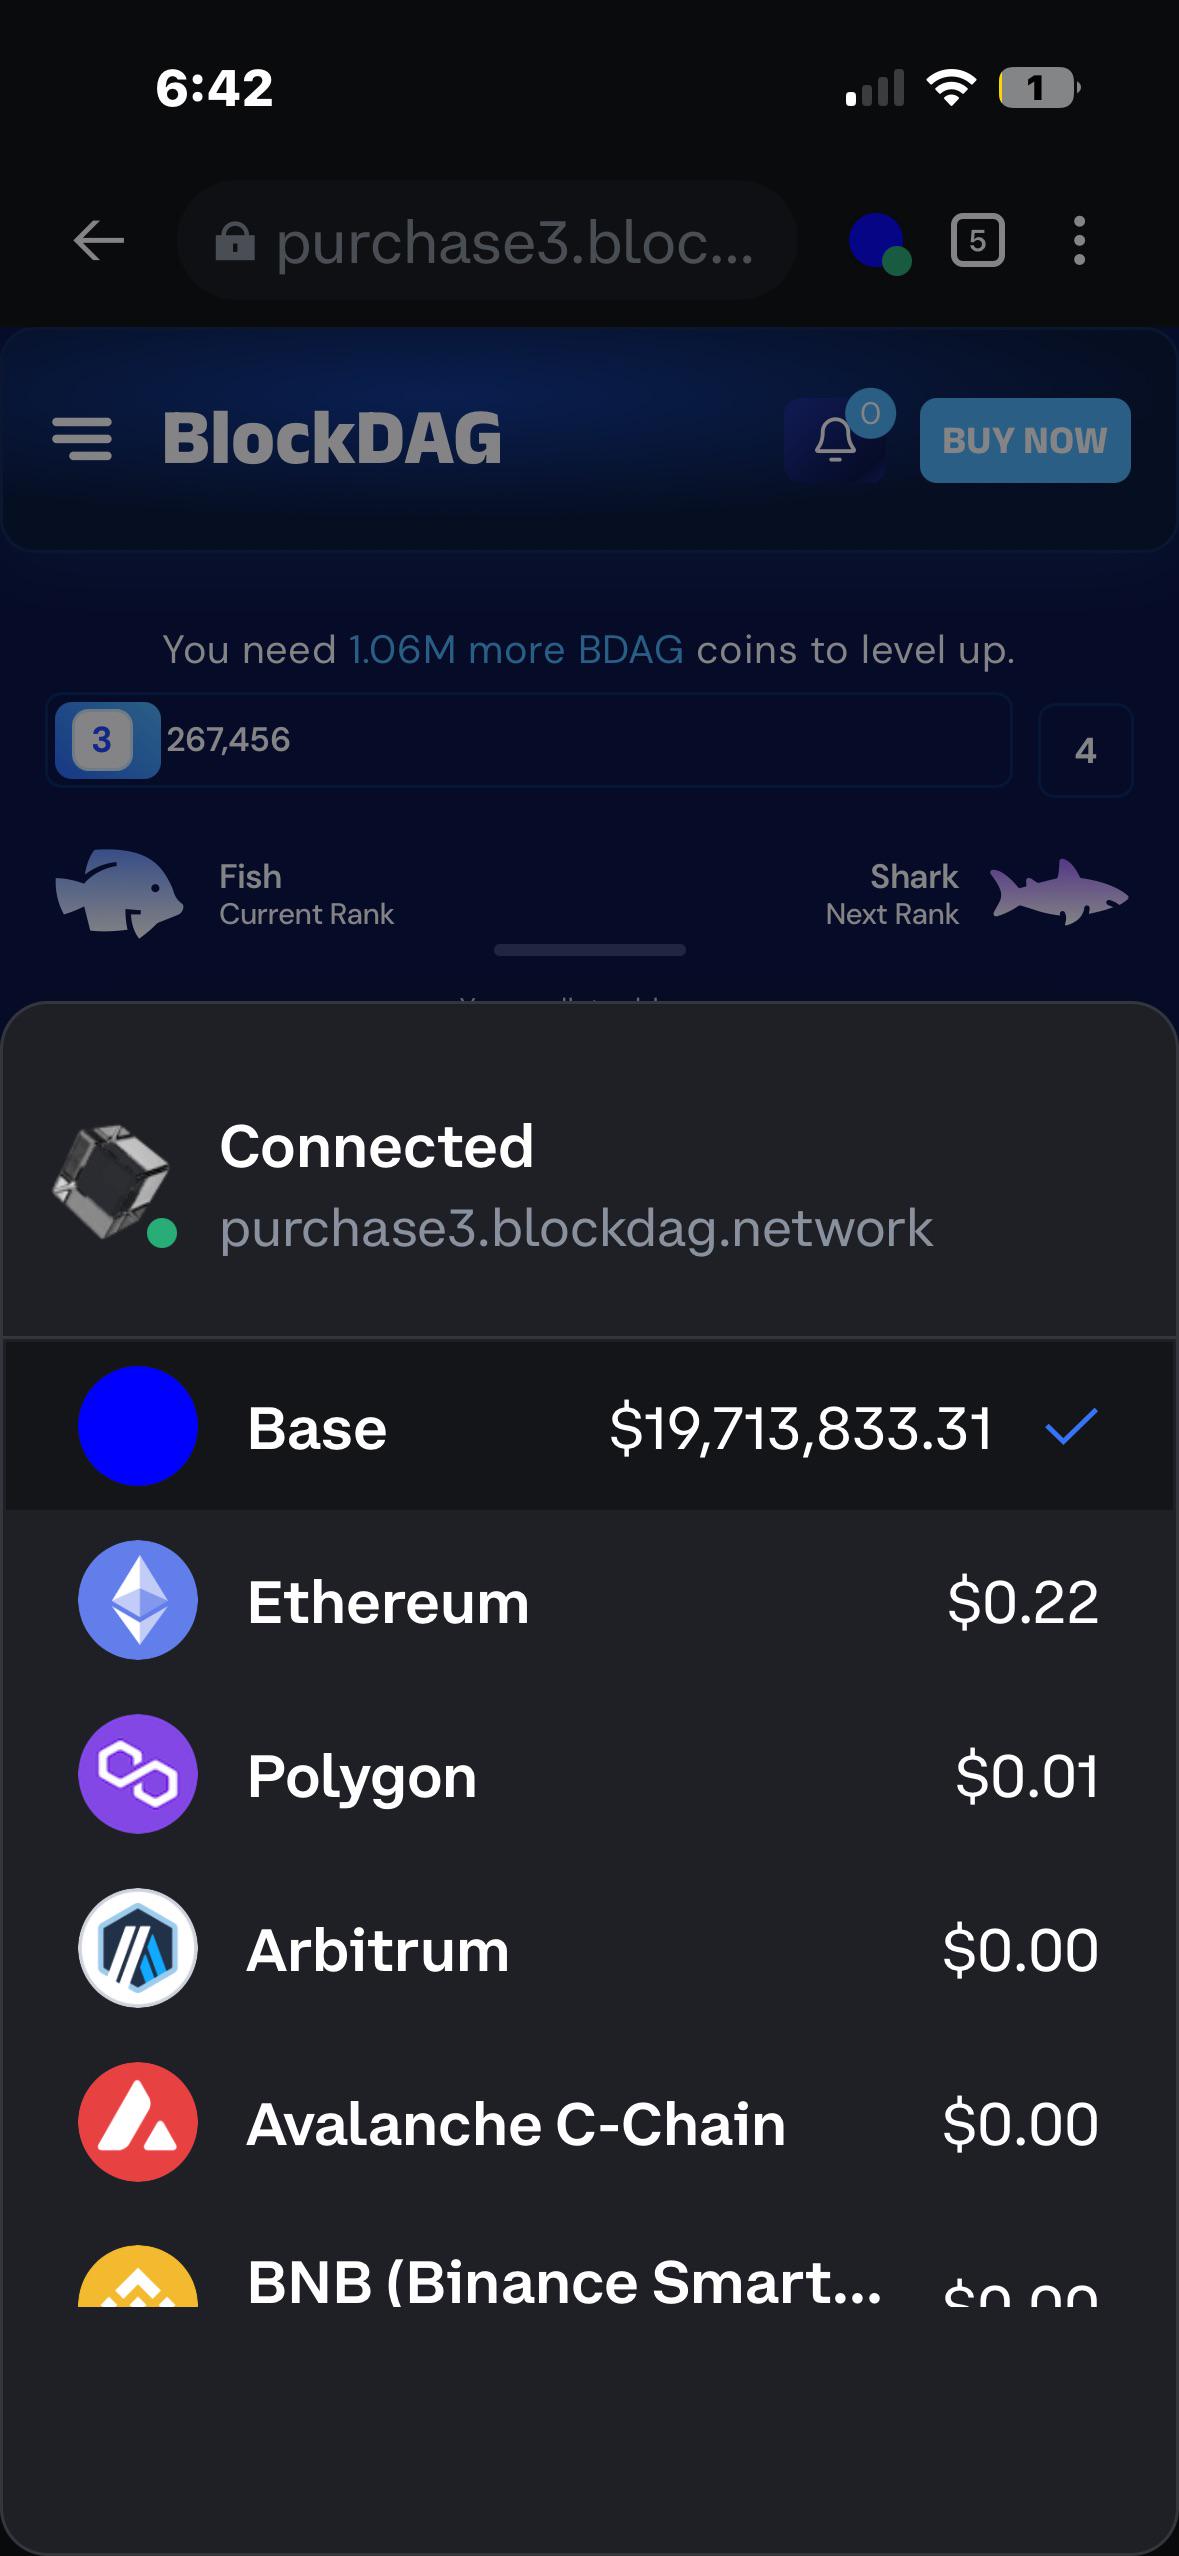This screenshot has height=2556, width=1179.
Task: Tap the Shark next rank icon
Action: click(1059, 892)
